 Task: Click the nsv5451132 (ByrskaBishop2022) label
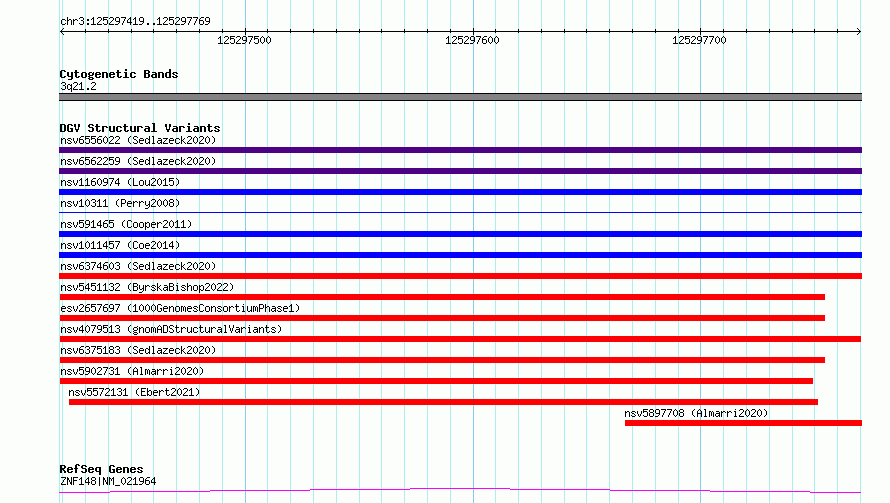tap(147, 287)
